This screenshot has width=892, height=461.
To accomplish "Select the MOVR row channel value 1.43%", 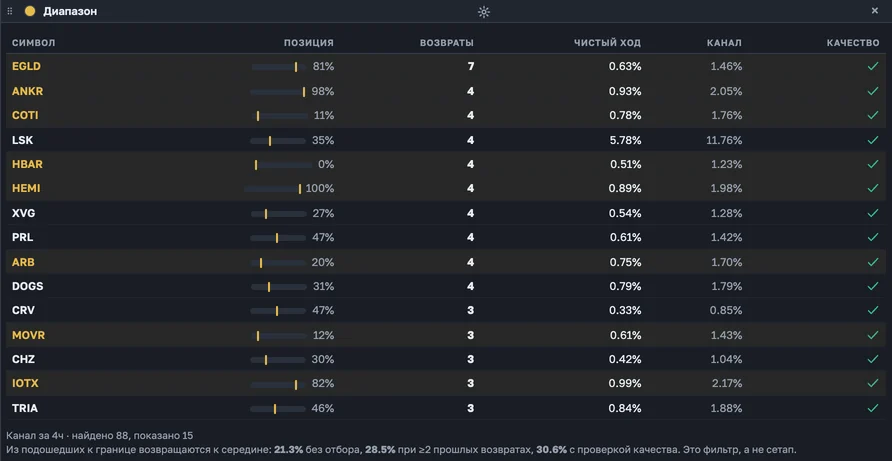I will tap(727, 335).
